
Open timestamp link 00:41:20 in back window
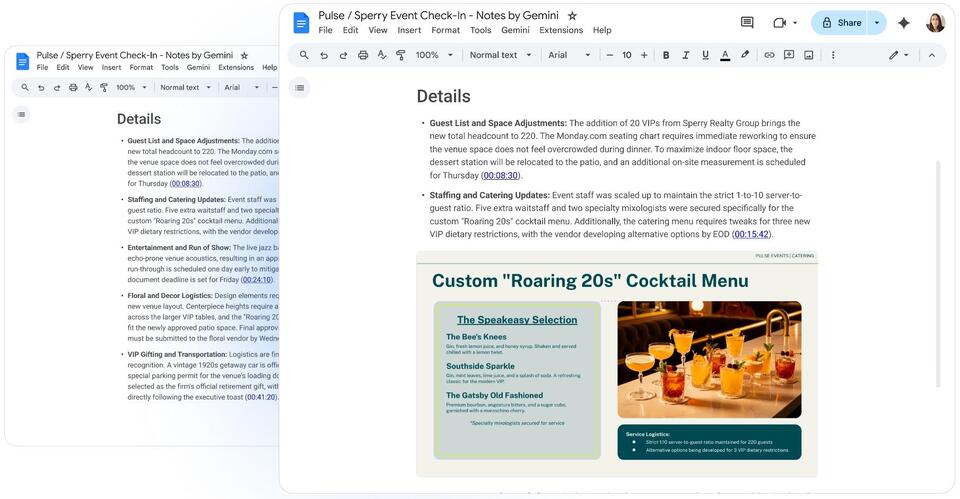[261, 397]
